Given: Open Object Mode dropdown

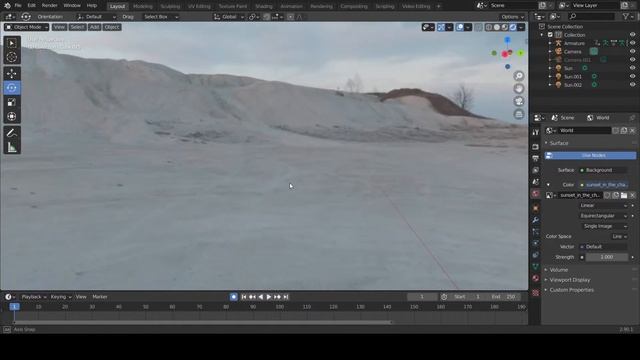Looking at the screenshot, I should point(27,27).
